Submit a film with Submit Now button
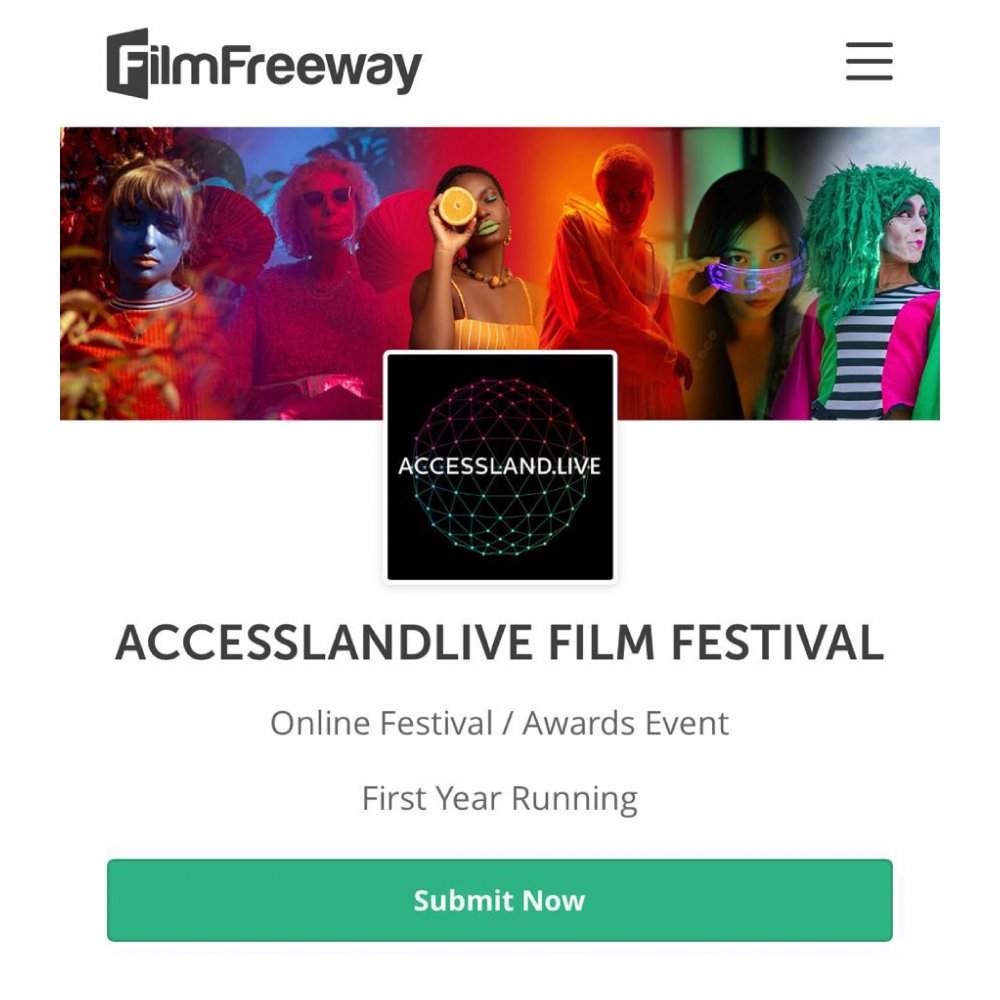1000x1000 pixels. (499, 900)
